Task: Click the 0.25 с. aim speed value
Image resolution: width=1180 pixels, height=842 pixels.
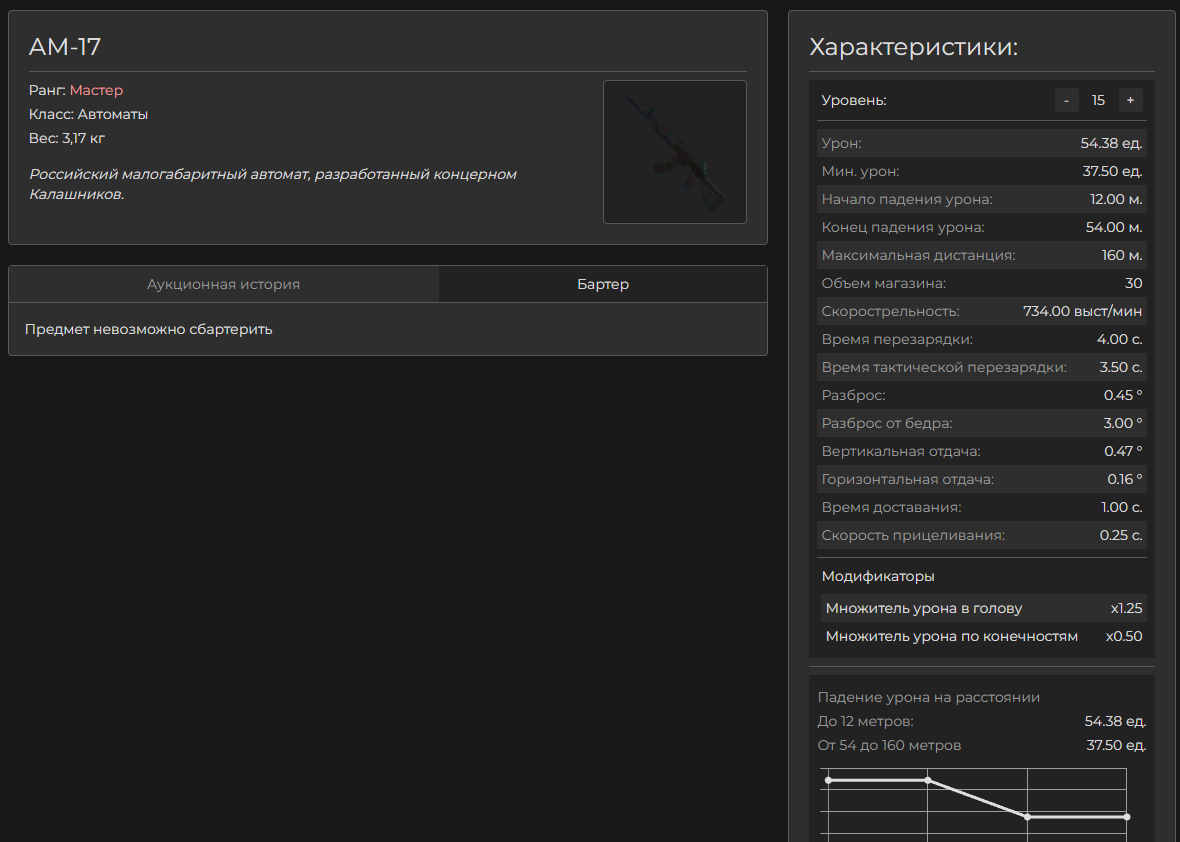Action: (1121, 536)
